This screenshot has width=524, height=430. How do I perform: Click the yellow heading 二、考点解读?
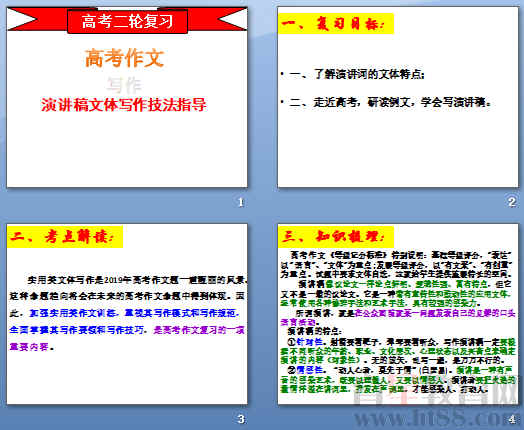tap(65, 237)
